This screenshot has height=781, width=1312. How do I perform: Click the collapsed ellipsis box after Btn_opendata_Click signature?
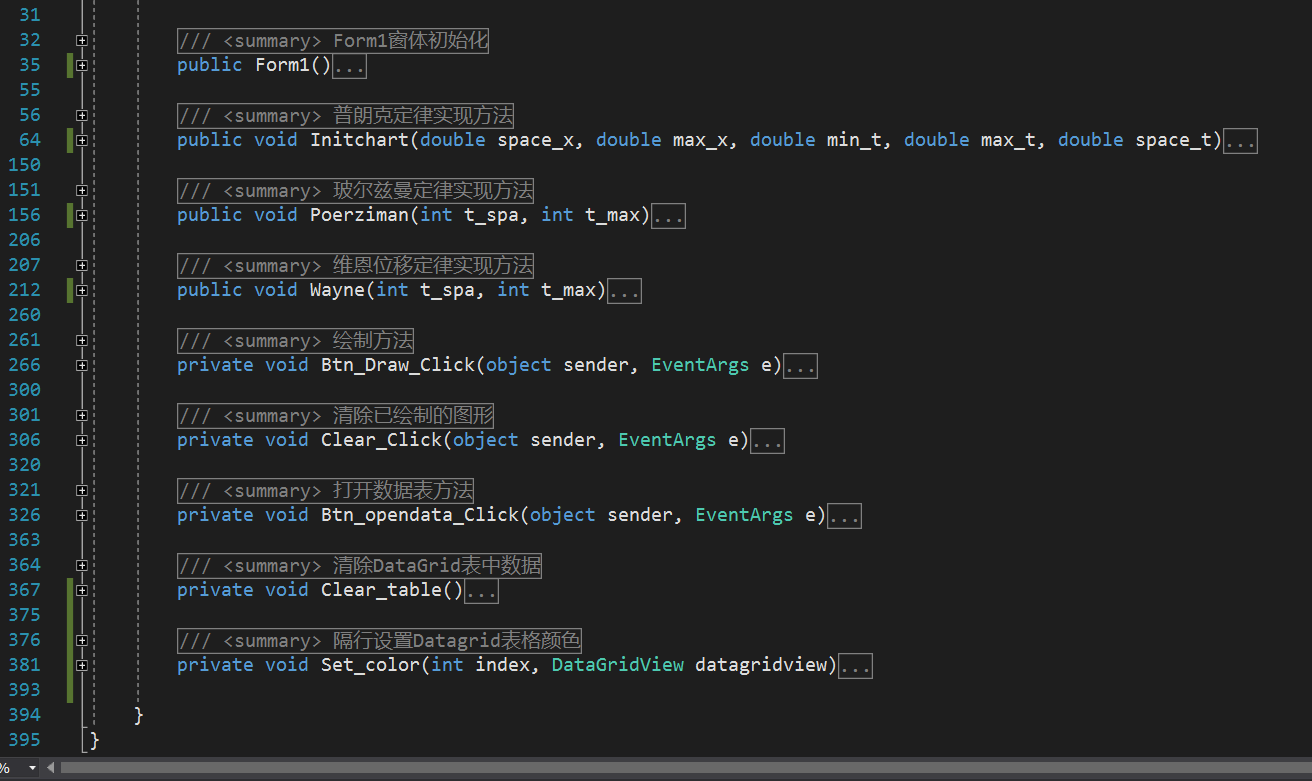(844, 516)
